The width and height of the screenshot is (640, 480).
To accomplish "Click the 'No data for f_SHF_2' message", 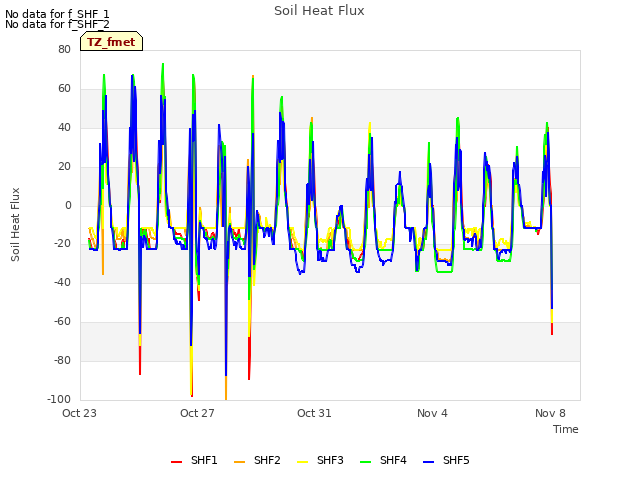I will coord(57,24).
